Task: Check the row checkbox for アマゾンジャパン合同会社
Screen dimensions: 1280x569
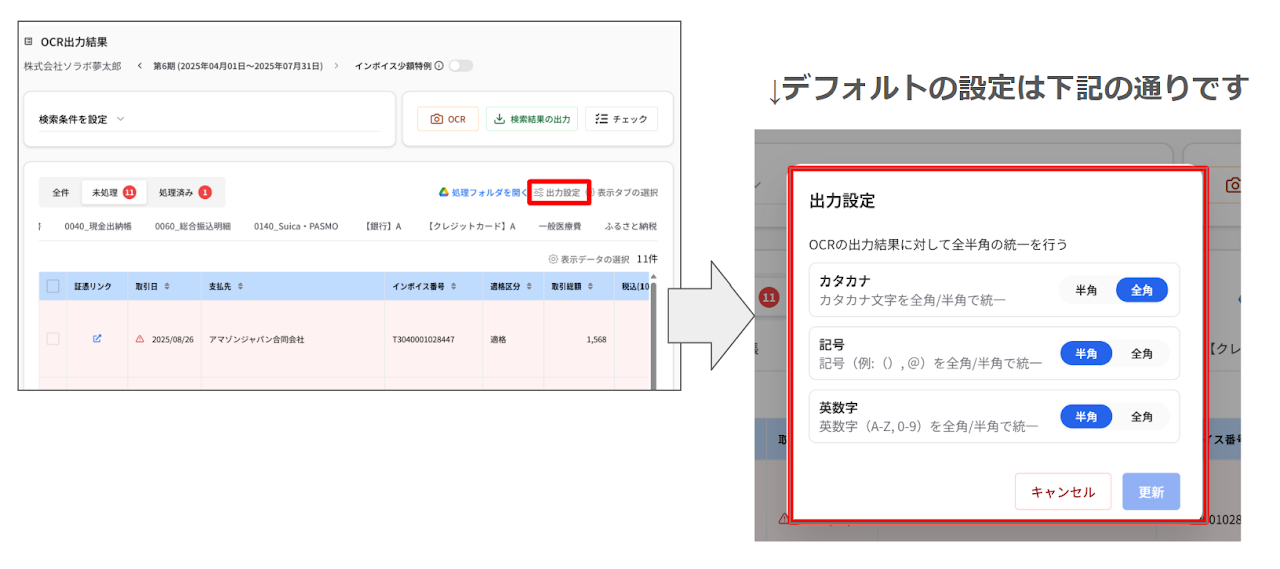Action: tap(53, 339)
